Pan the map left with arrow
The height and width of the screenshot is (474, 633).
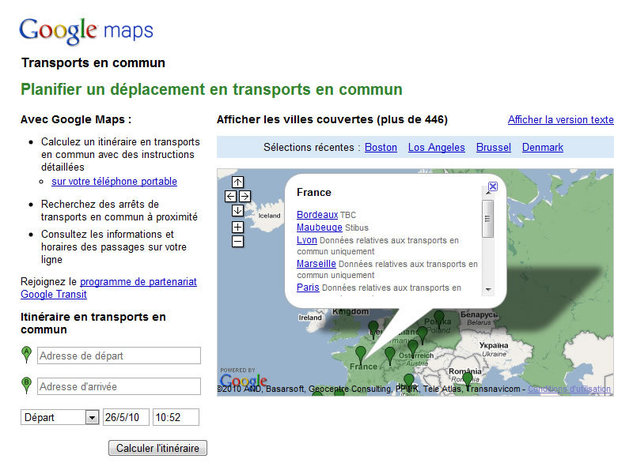coord(230,196)
